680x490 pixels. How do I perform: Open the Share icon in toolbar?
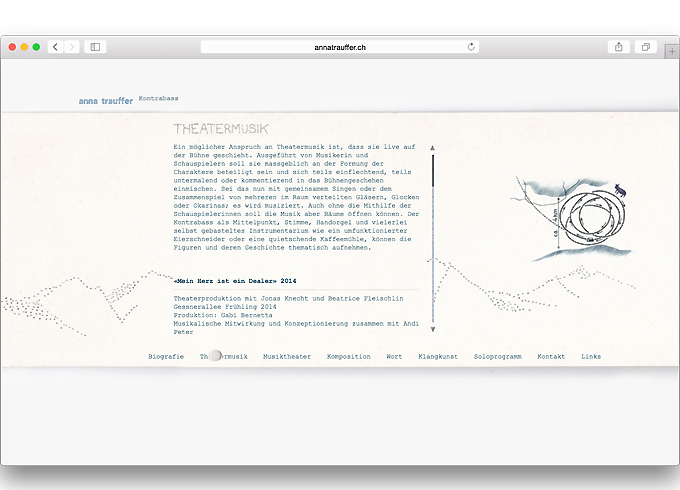pyautogui.click(x=619, y=47)
